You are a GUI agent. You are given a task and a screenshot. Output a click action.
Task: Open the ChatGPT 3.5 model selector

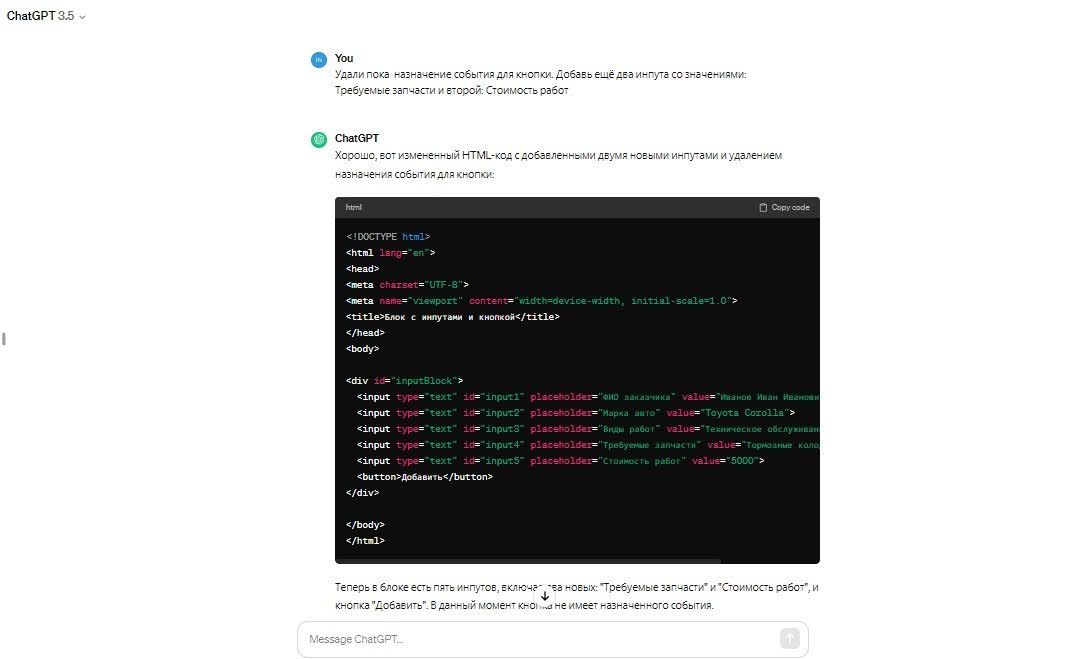42,17
